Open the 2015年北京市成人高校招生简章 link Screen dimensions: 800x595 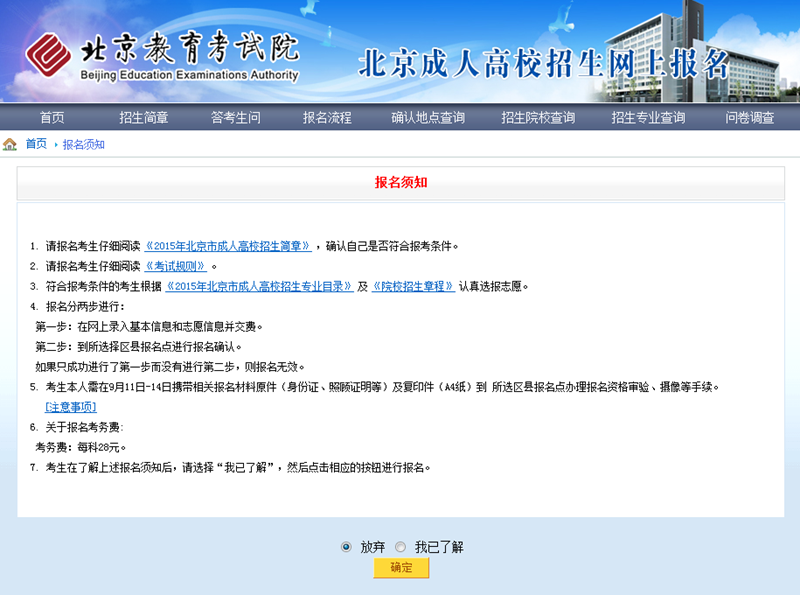[228, 246]
